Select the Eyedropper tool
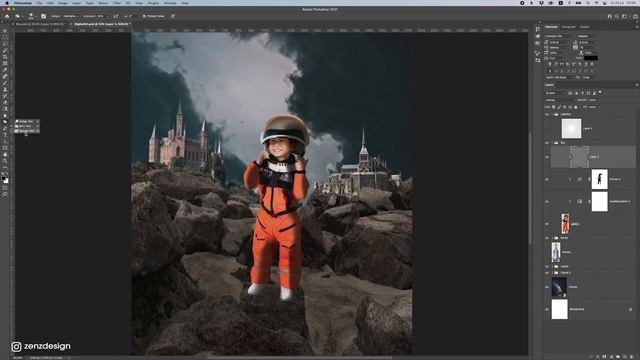Image resolution: width=640 pixels, height=360 pixels. [5, 70]
